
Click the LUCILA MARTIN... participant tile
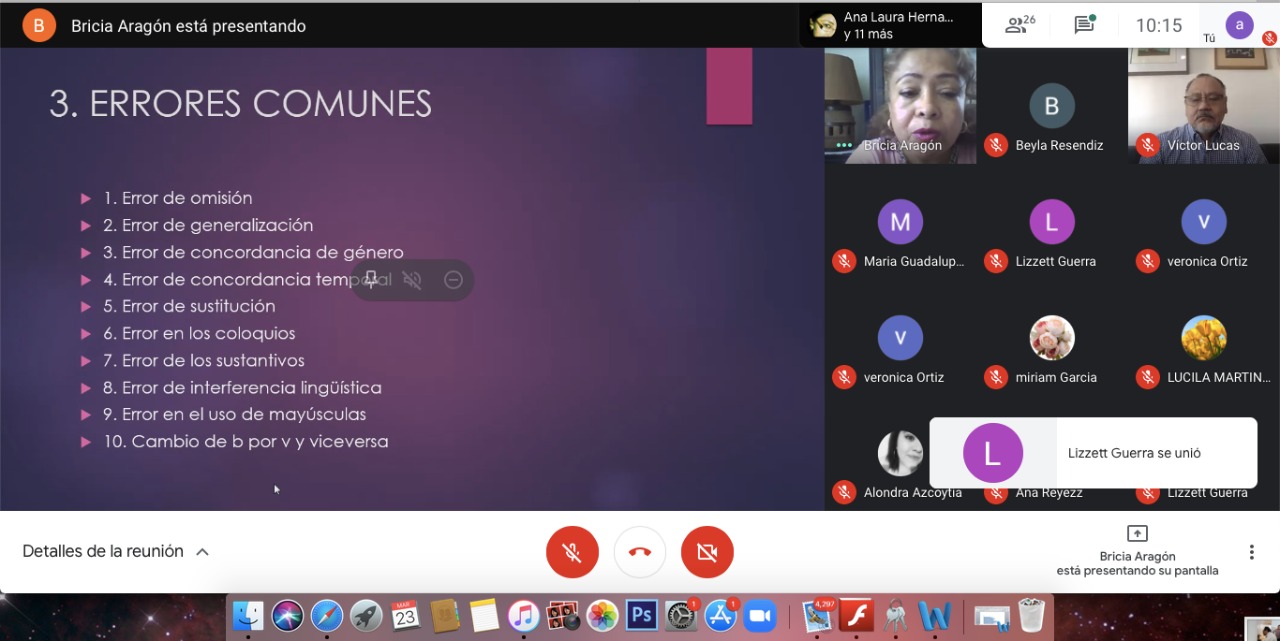coord(1204,348)
